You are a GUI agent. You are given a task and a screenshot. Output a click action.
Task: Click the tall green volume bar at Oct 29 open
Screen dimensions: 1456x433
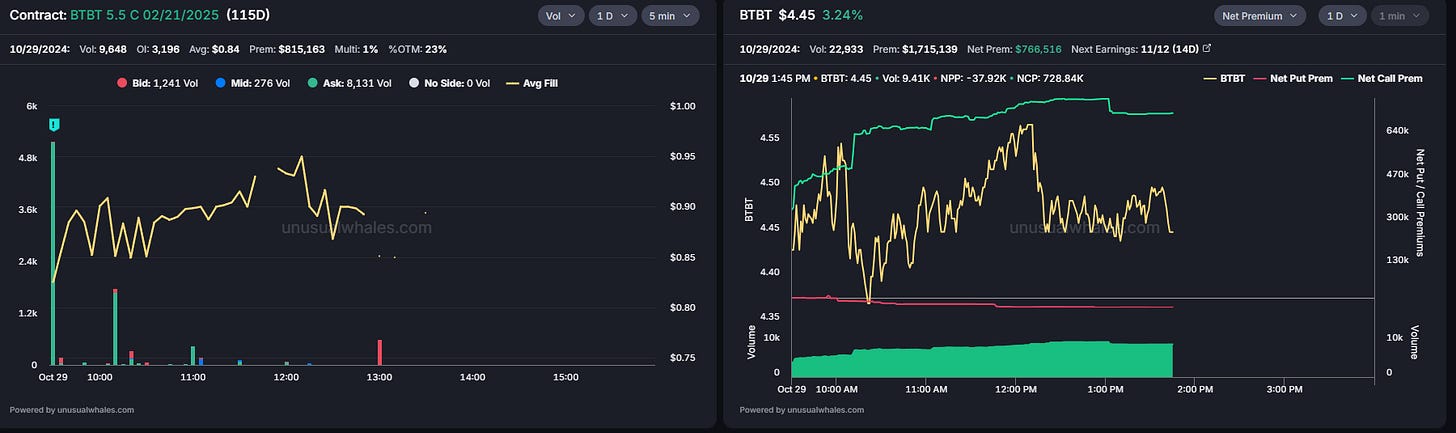coord(53,253)
